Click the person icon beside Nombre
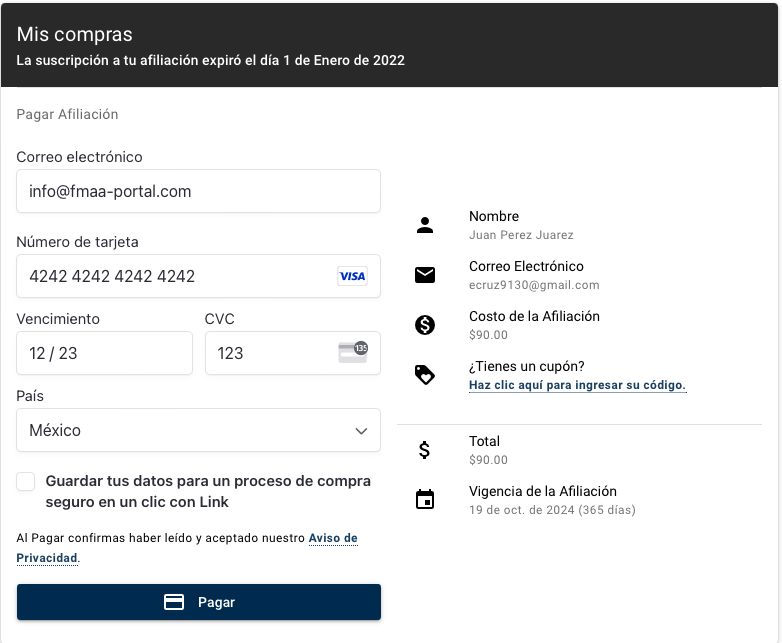 [424, 225]
